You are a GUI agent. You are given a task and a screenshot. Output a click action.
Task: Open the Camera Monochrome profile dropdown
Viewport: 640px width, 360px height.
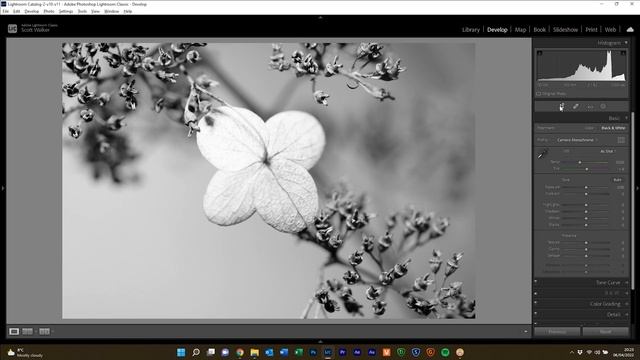577,140
